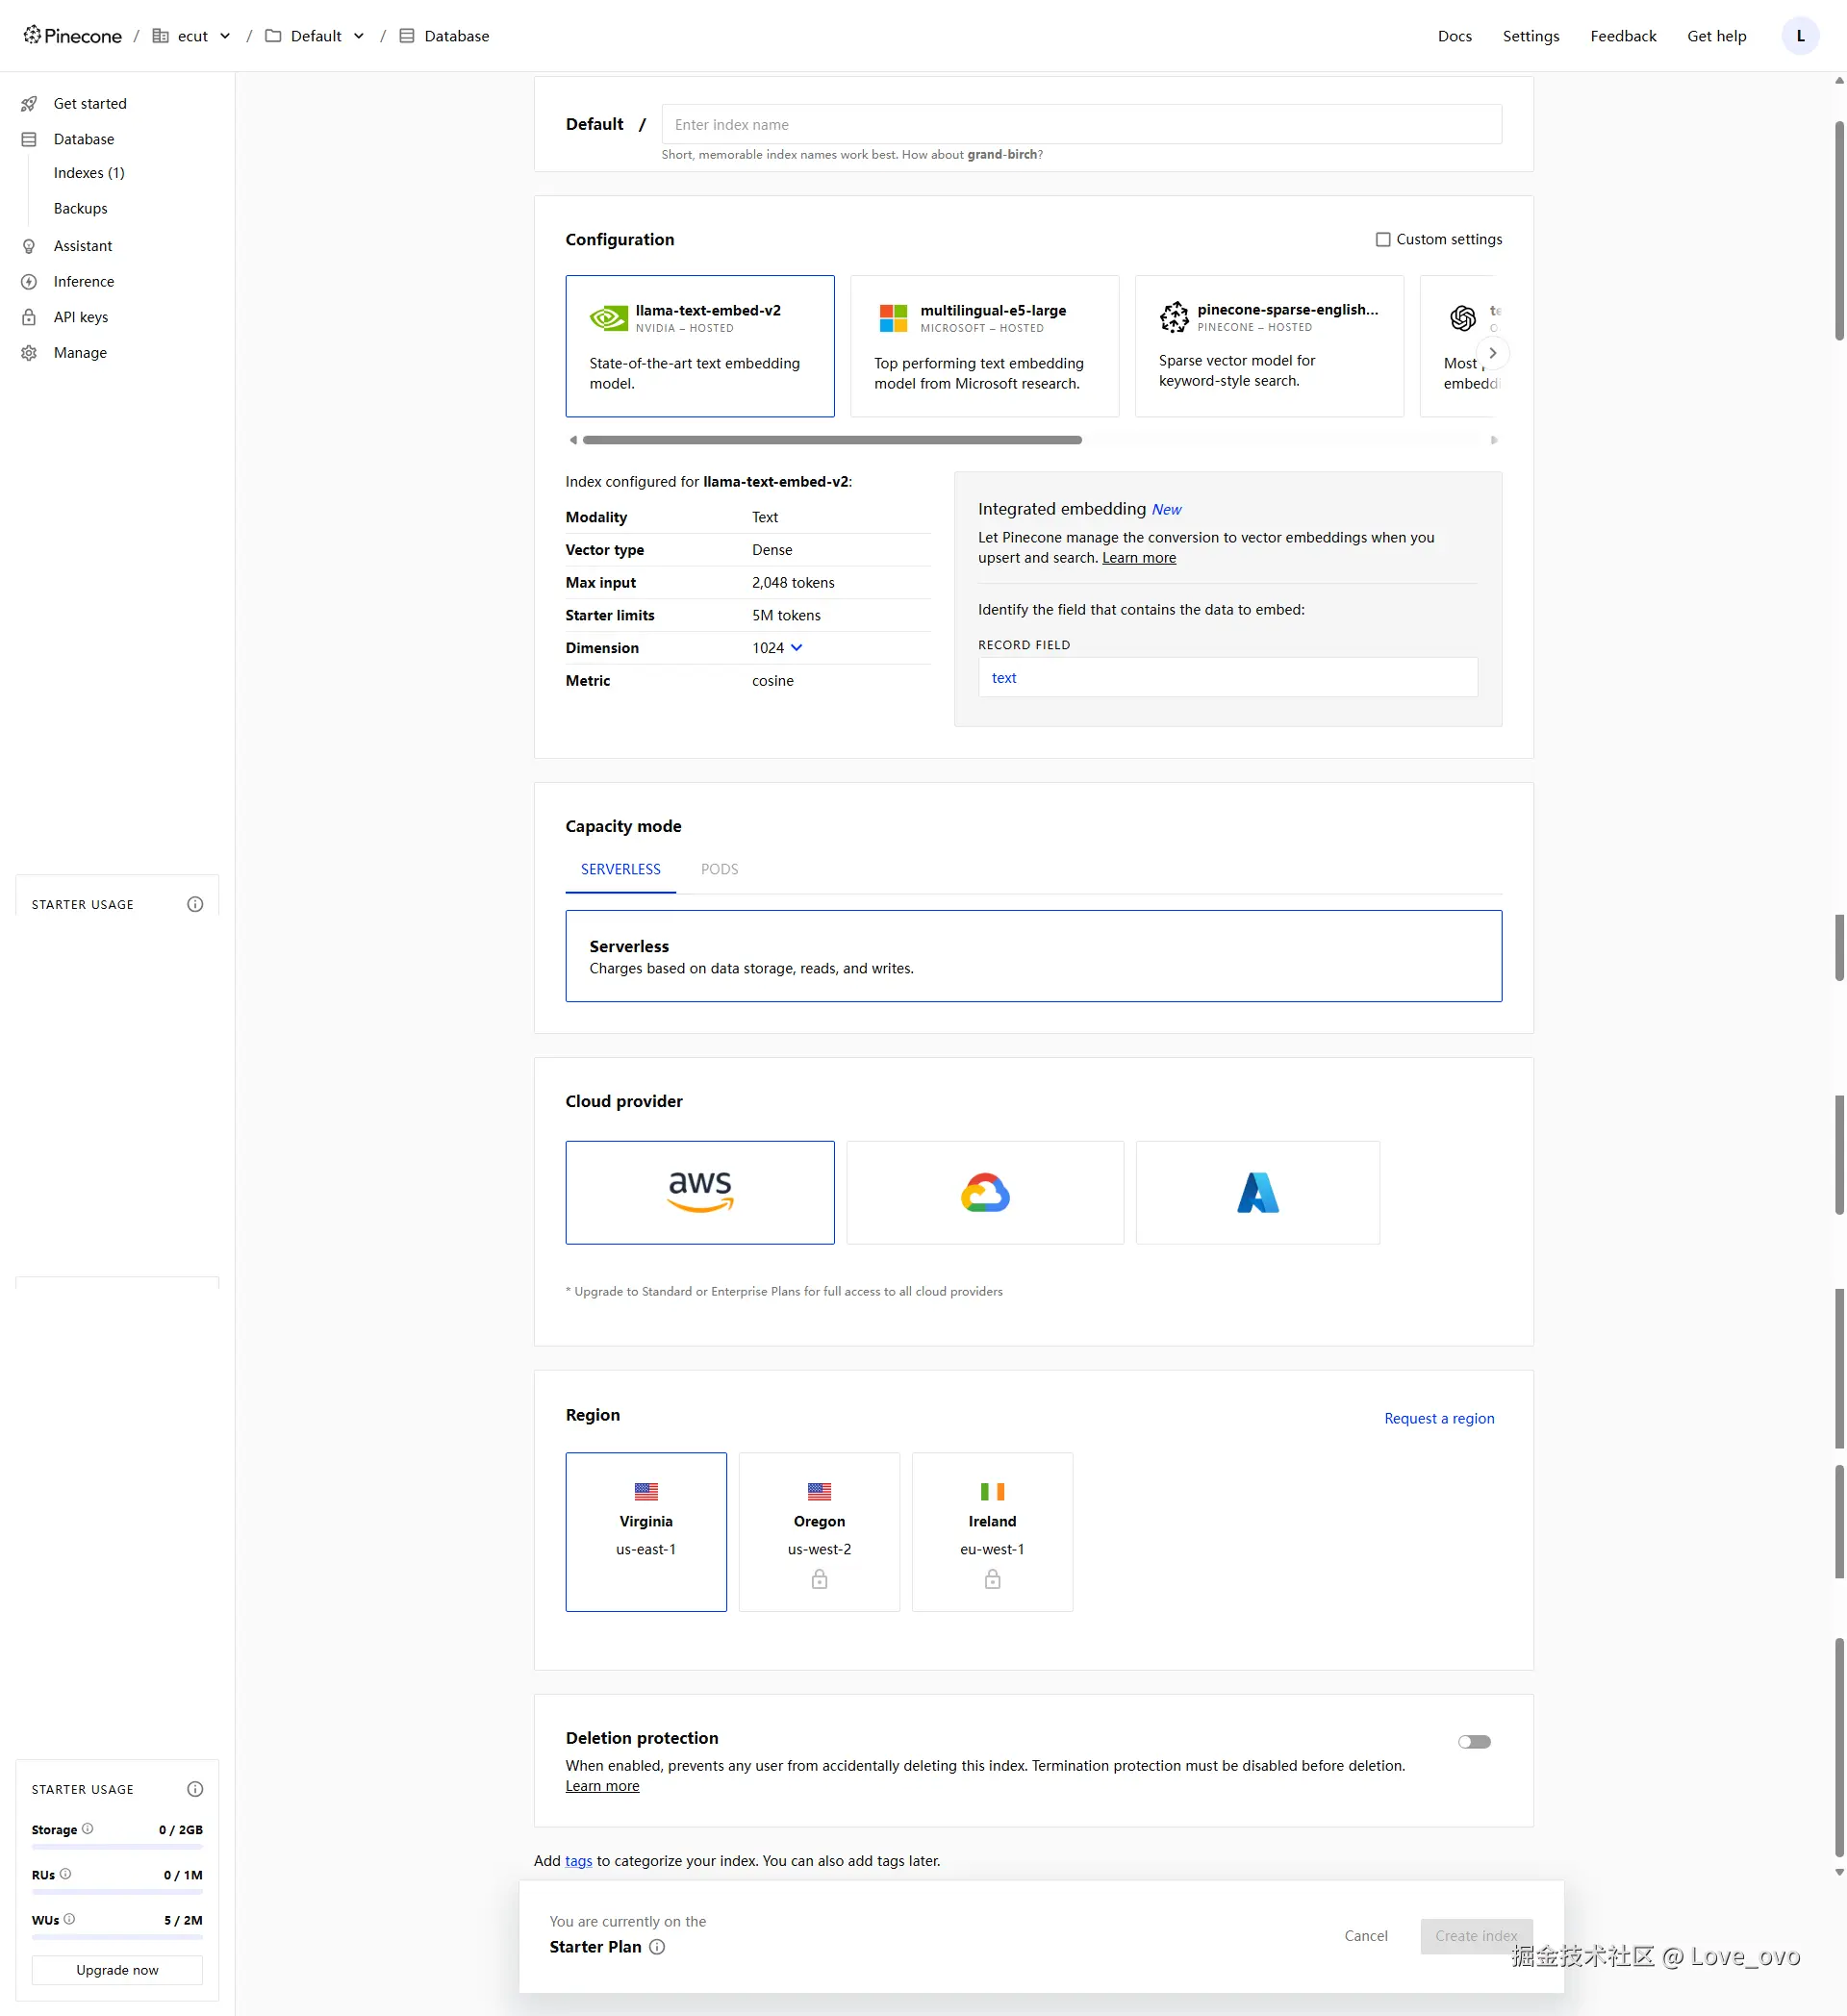Click the Upgrade now button

[x=117, y=1969]
